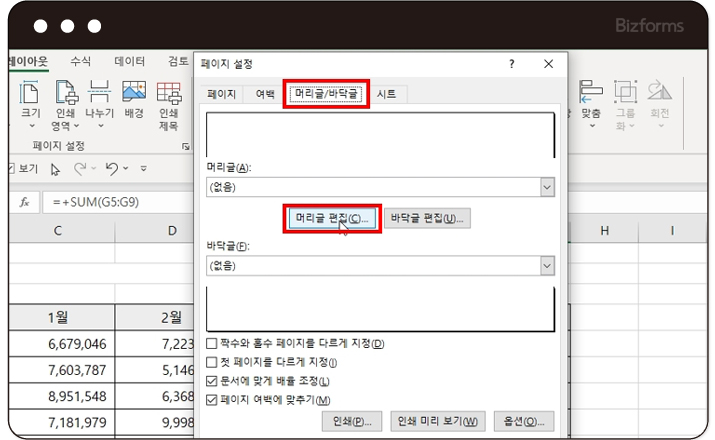Image resolution: width=715 pixels, height=440 pixels.
Task: Uncheck 페이지 여백에 맞추기 checkbox
Action: tap(212, 400)
